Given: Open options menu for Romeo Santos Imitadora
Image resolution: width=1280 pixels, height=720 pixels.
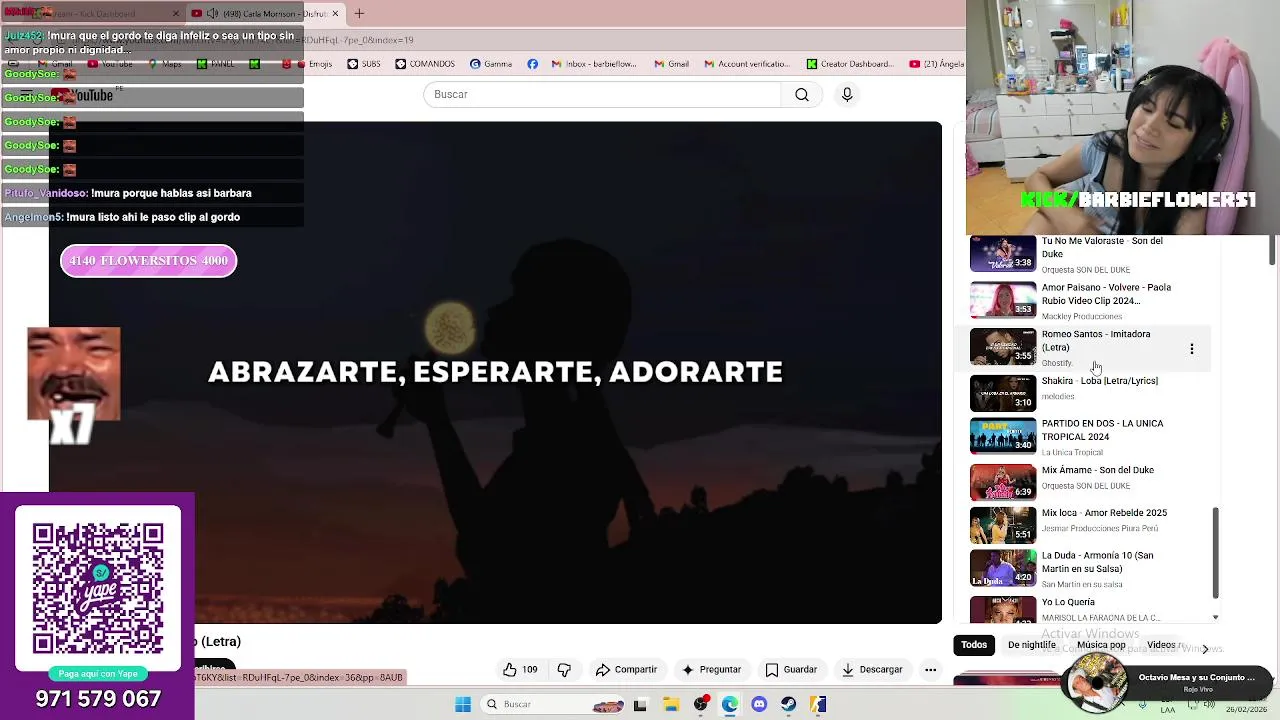Looking at the screenshot, I should 1191,348.
